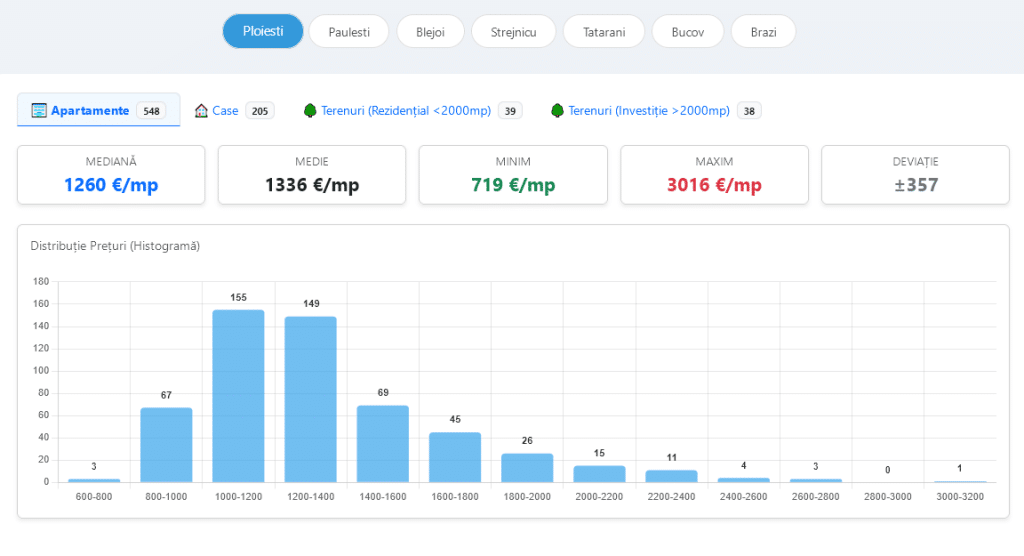The width and height of the screenshot is (1024, 556).
Task: Click the Mediană 1260 €/mp card
Action: (111, 175)
